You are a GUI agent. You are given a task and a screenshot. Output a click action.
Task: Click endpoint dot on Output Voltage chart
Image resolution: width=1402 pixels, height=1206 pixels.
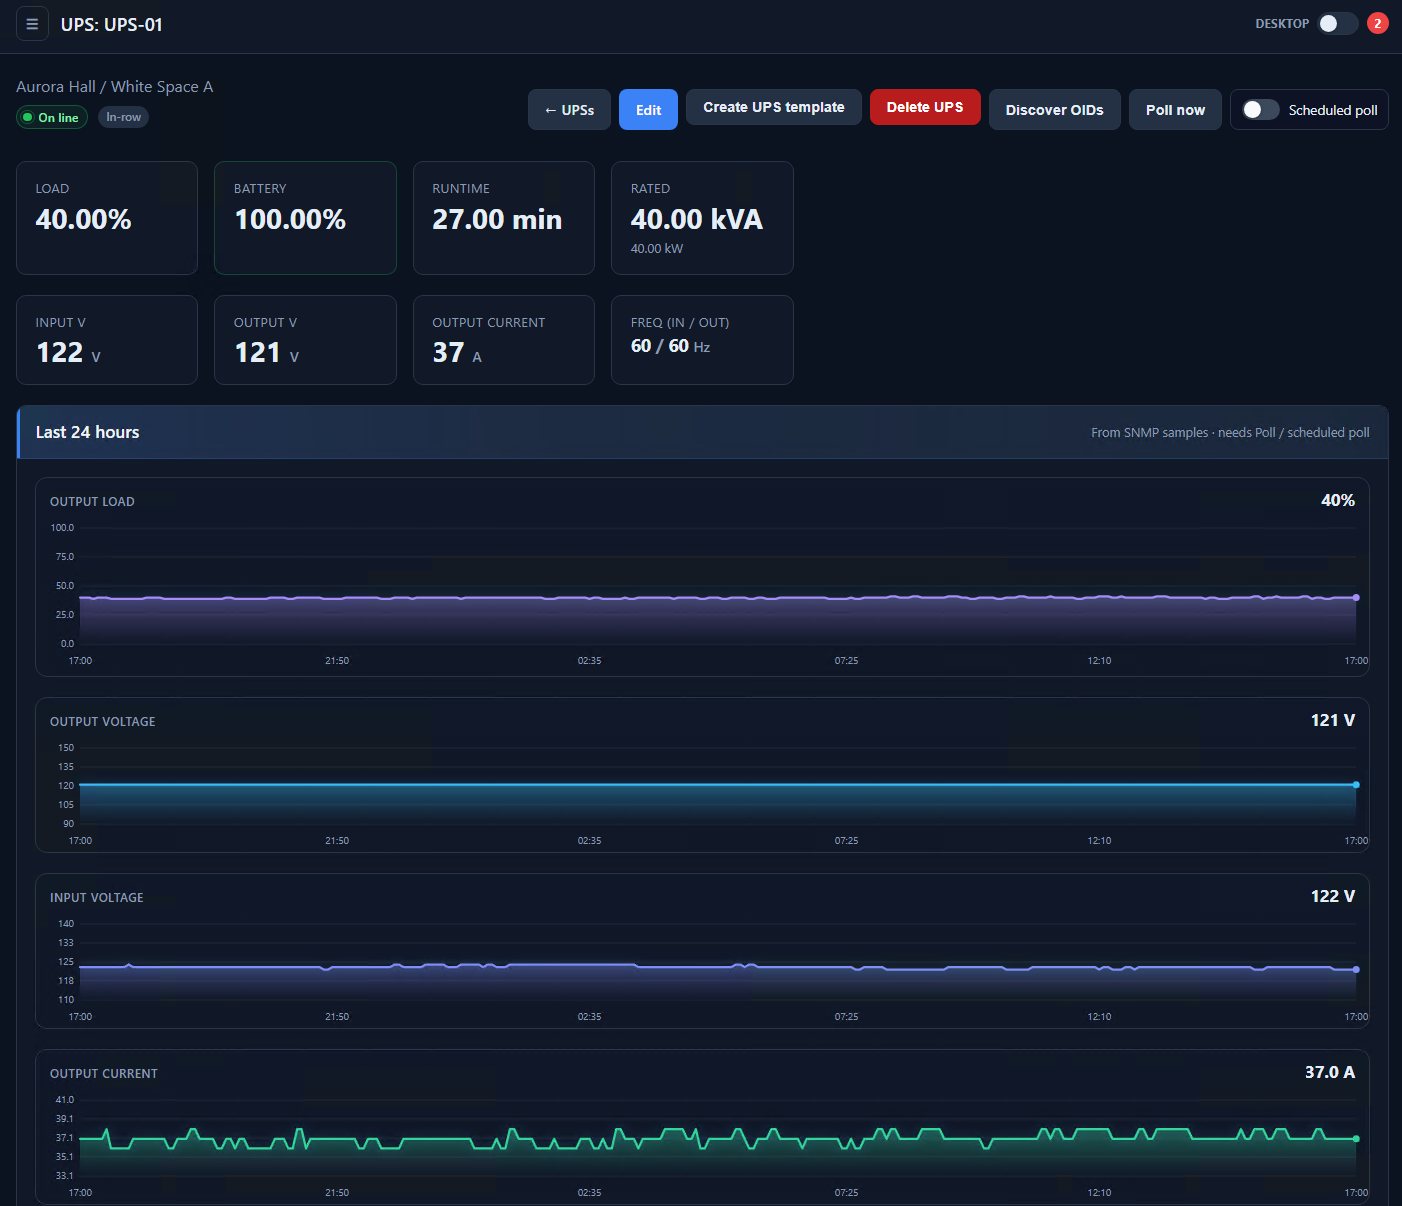click(1356, 785)
